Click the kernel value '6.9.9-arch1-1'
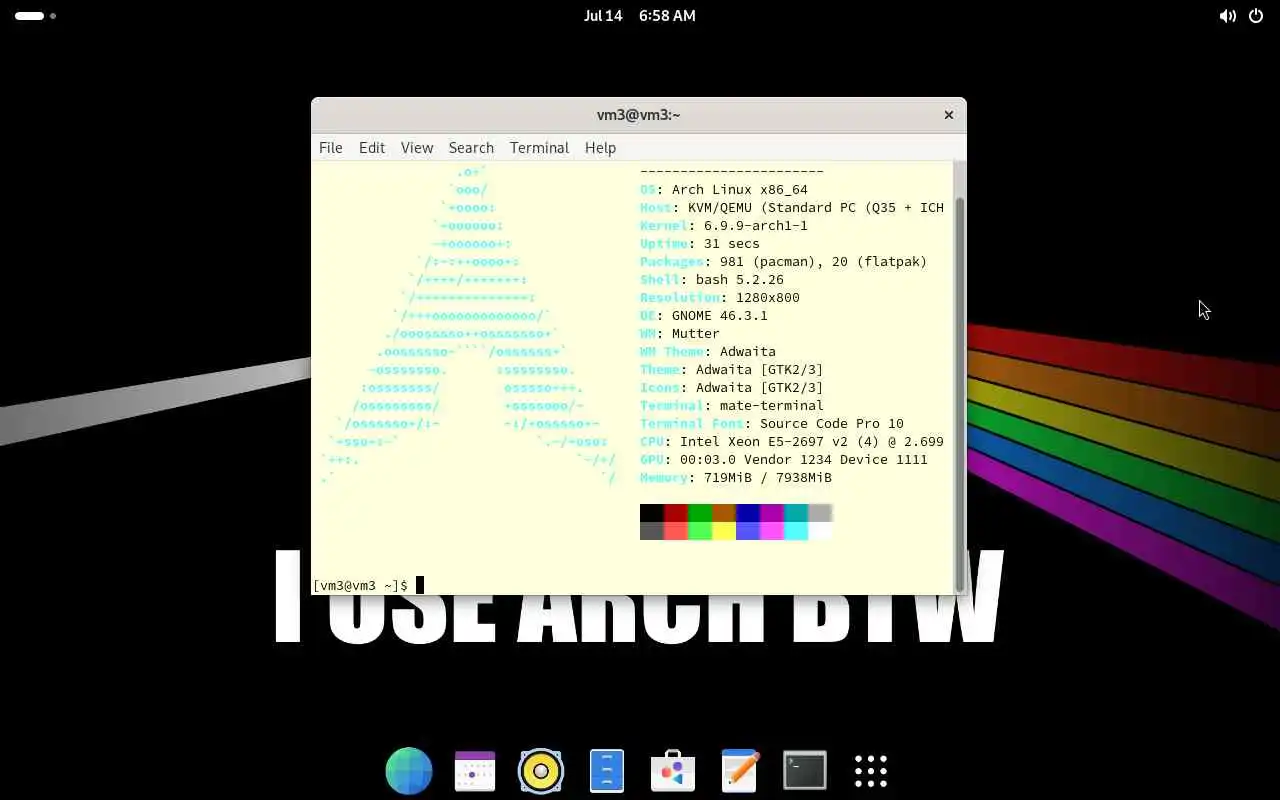 coord(756,226)
